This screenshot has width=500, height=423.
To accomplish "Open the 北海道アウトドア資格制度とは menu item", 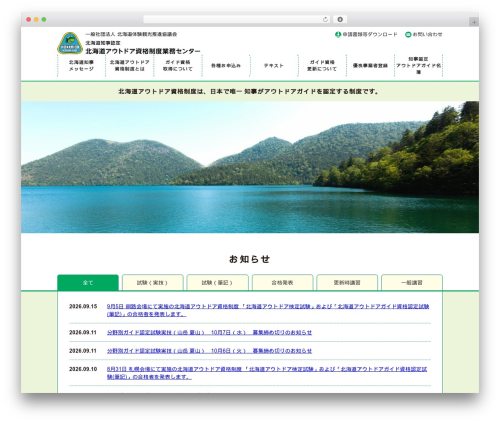I will tap(130, 65).
